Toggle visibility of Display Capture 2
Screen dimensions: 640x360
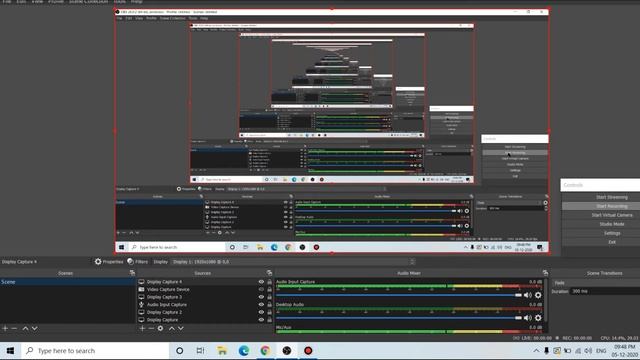pyautogui.click(x=261, y=312)
